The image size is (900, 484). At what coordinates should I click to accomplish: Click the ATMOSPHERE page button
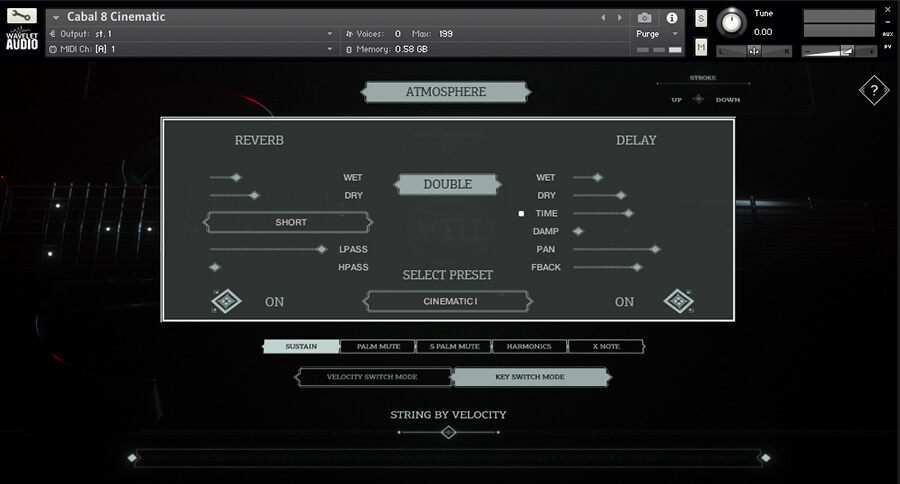click(x=446, y=92)
